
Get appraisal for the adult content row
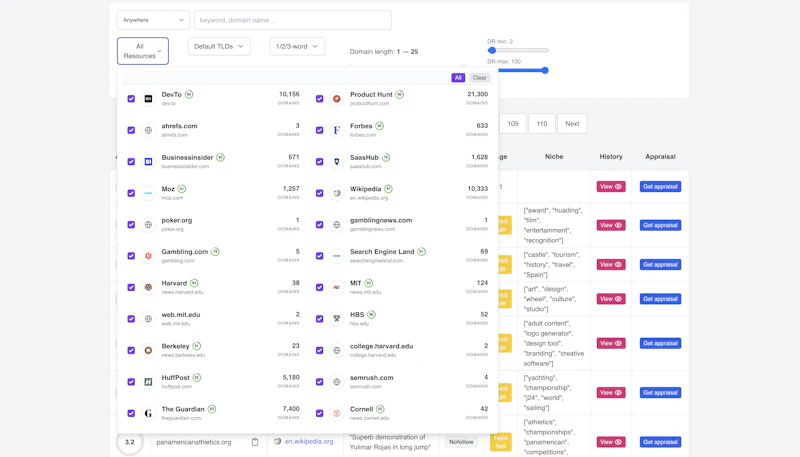pos(660,343)
